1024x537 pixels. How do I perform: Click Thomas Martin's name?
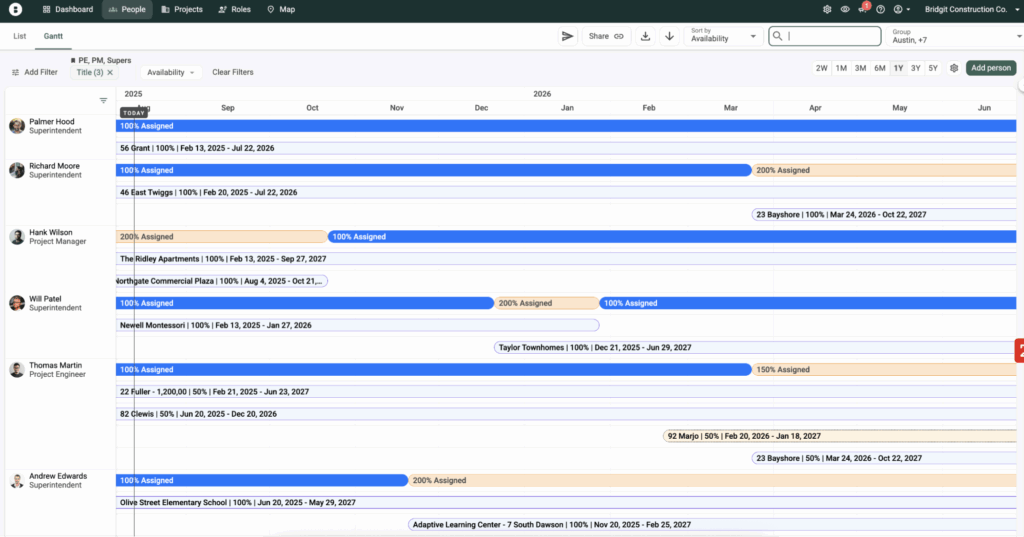(56, 365)
